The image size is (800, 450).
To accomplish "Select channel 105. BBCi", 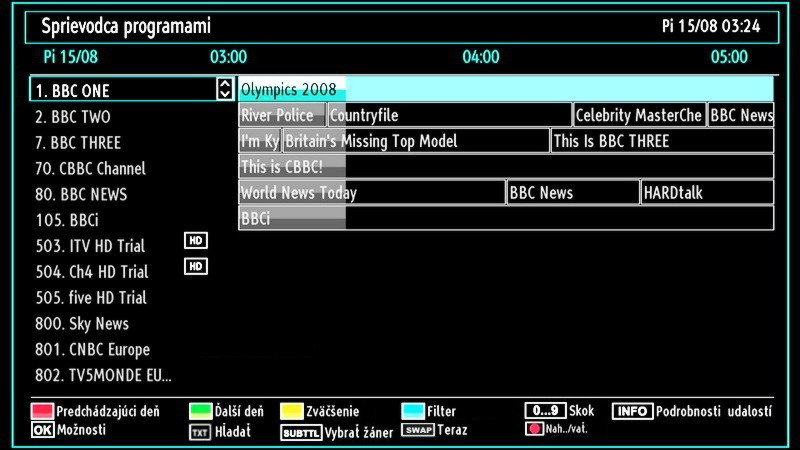I will coord(67,220).
